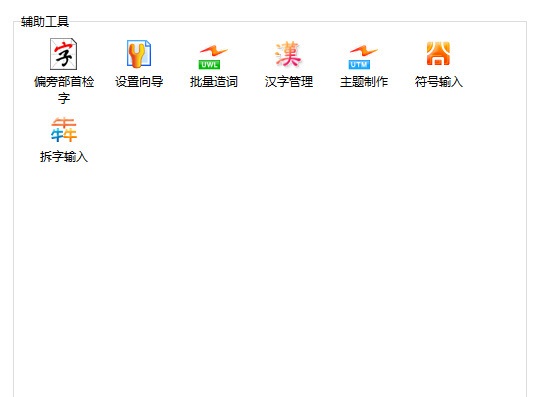Image resolution: width=540 pixels, height=397 pixels.
Task: Open the 符号输入 icon
Action: 438,53
